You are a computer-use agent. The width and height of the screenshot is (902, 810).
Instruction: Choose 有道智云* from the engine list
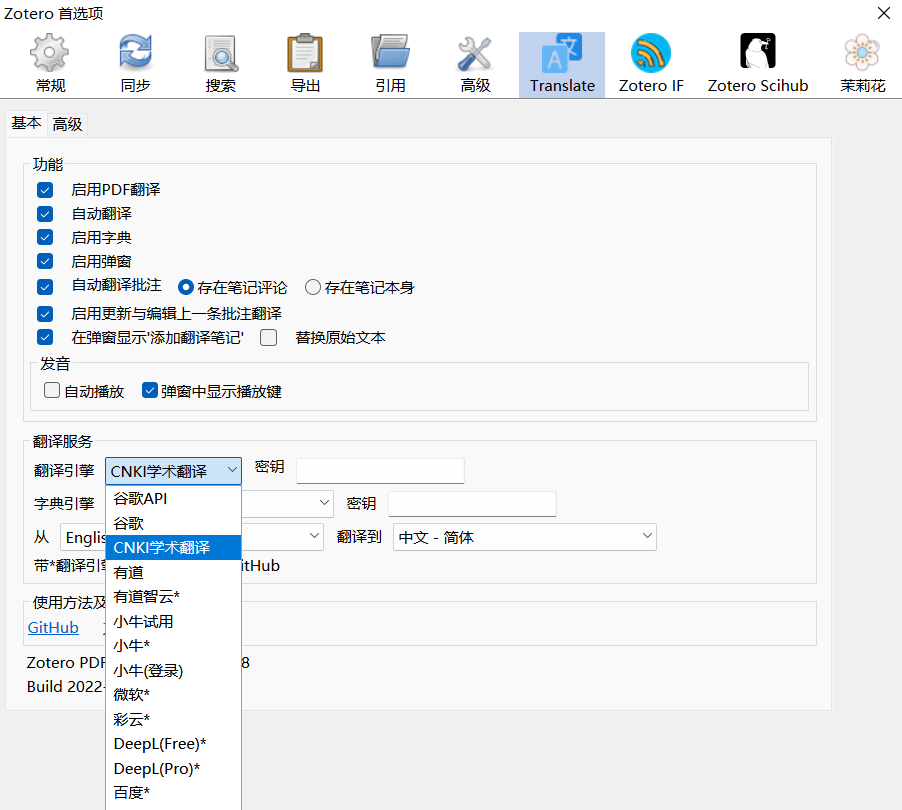pos(173,597)
